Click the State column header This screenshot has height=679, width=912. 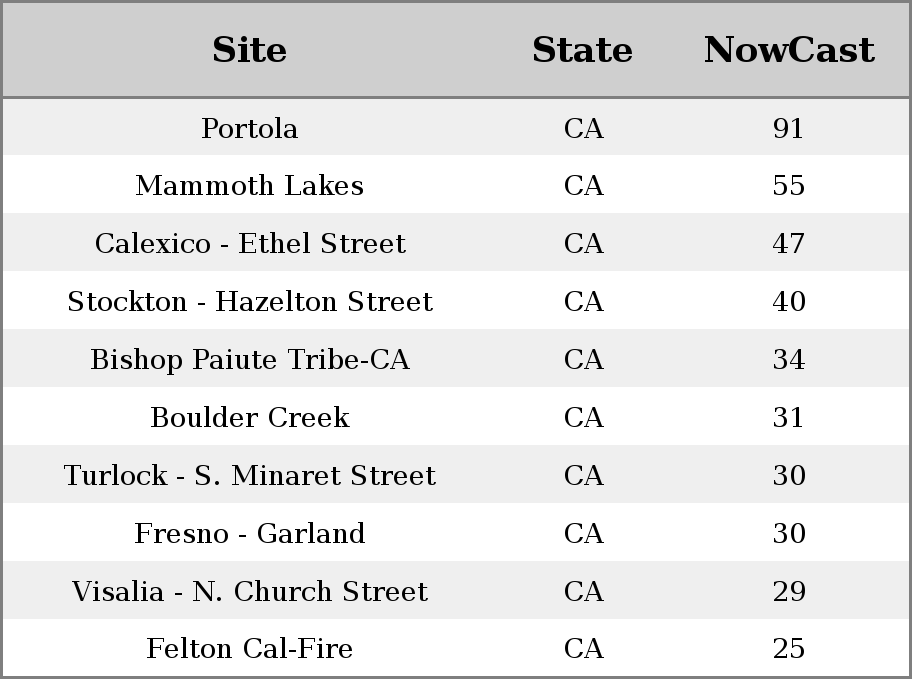click(x=583, y=50)
